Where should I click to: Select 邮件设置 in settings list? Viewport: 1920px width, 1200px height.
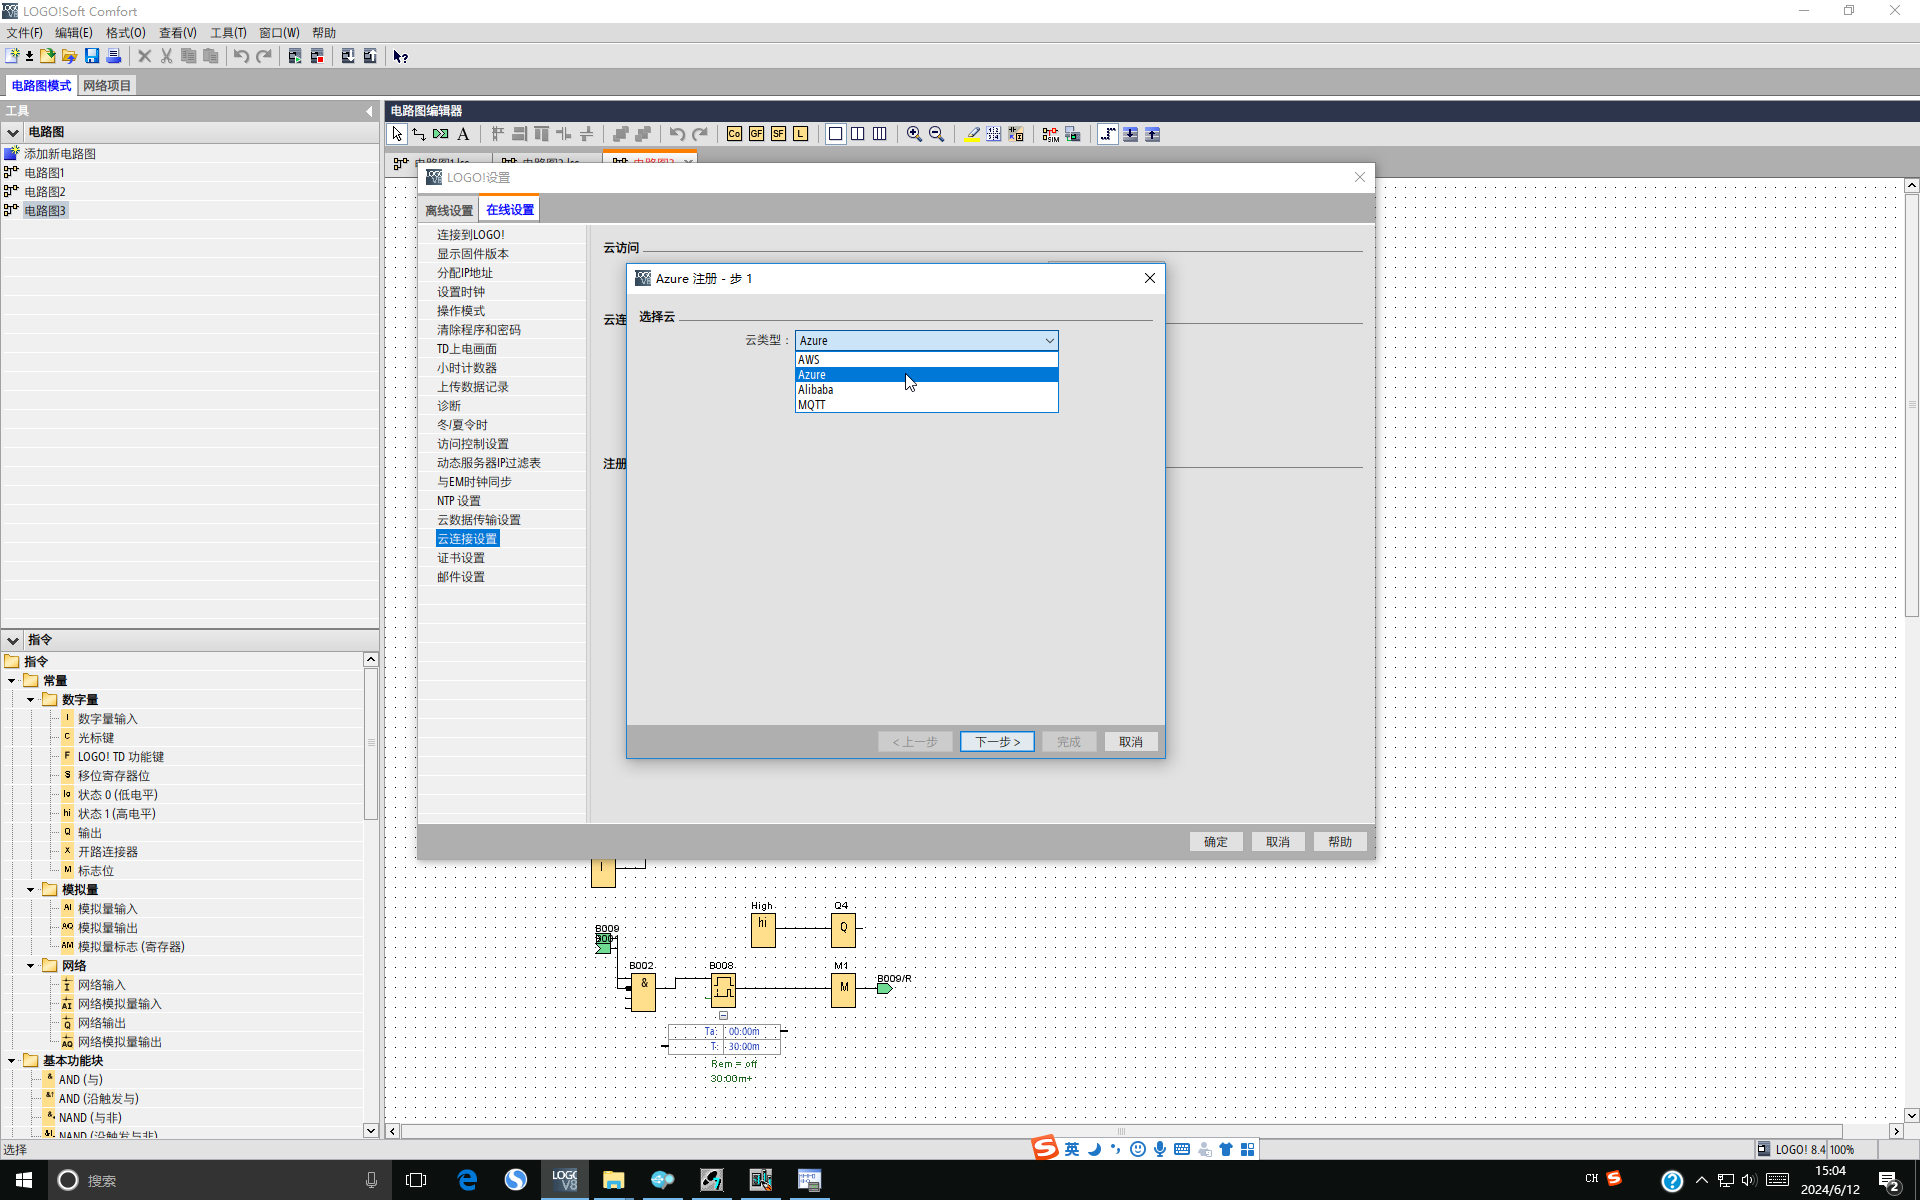pyautogui.click(x=461, y=577)
